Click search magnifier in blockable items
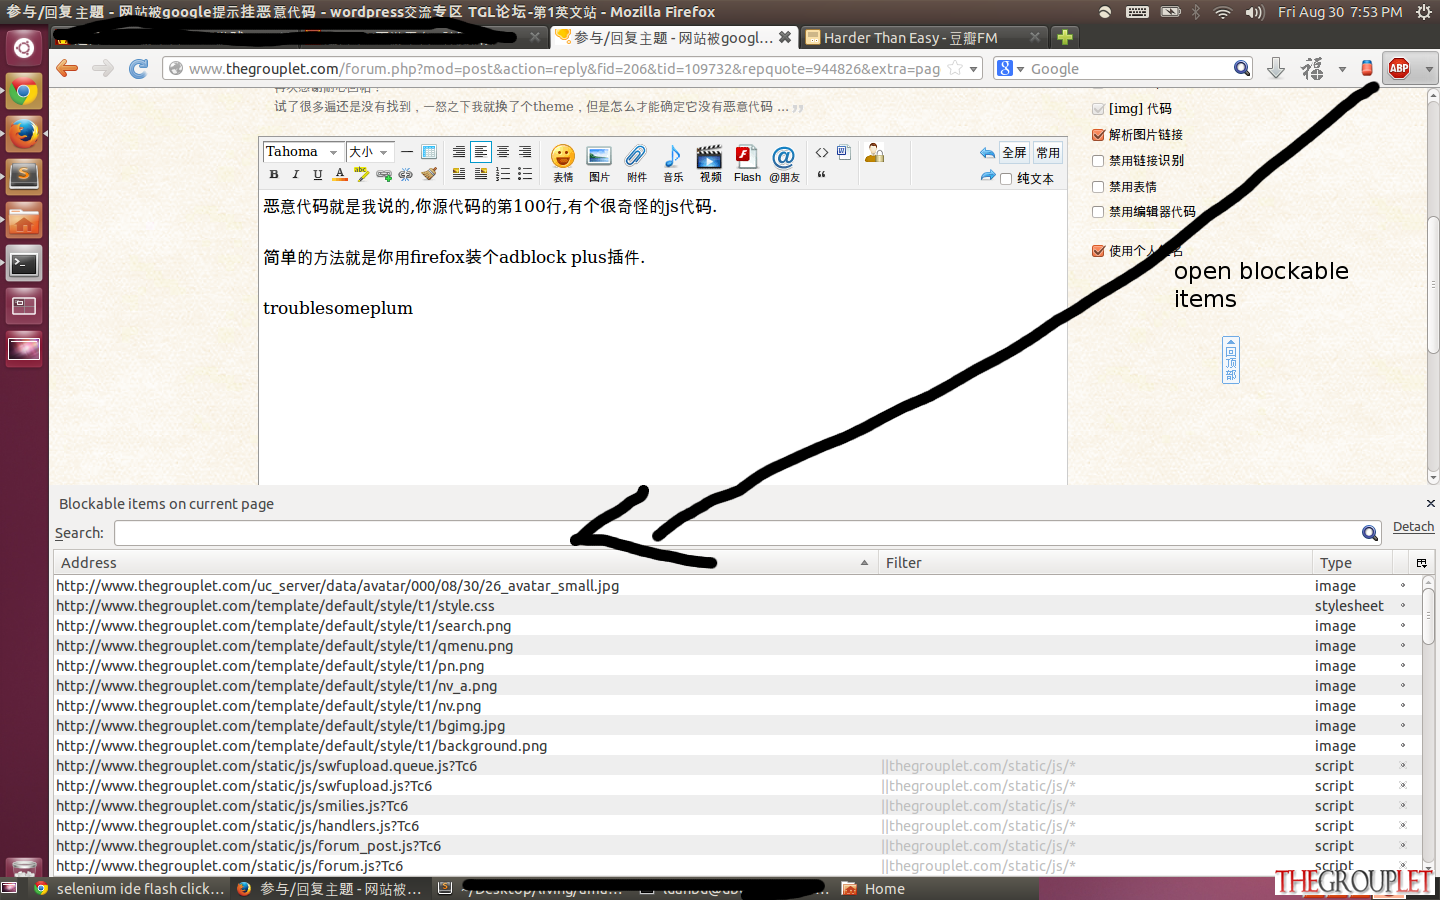This screenshot has height=900, width=1440. pyautogui.click(x=1370, y=533)
